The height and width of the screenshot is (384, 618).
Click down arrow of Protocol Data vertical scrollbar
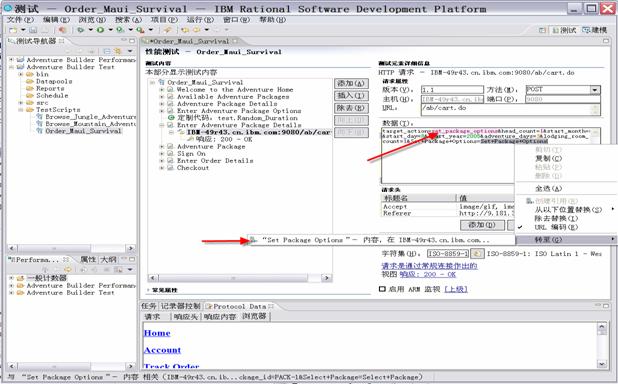click(x=601, y=363)
